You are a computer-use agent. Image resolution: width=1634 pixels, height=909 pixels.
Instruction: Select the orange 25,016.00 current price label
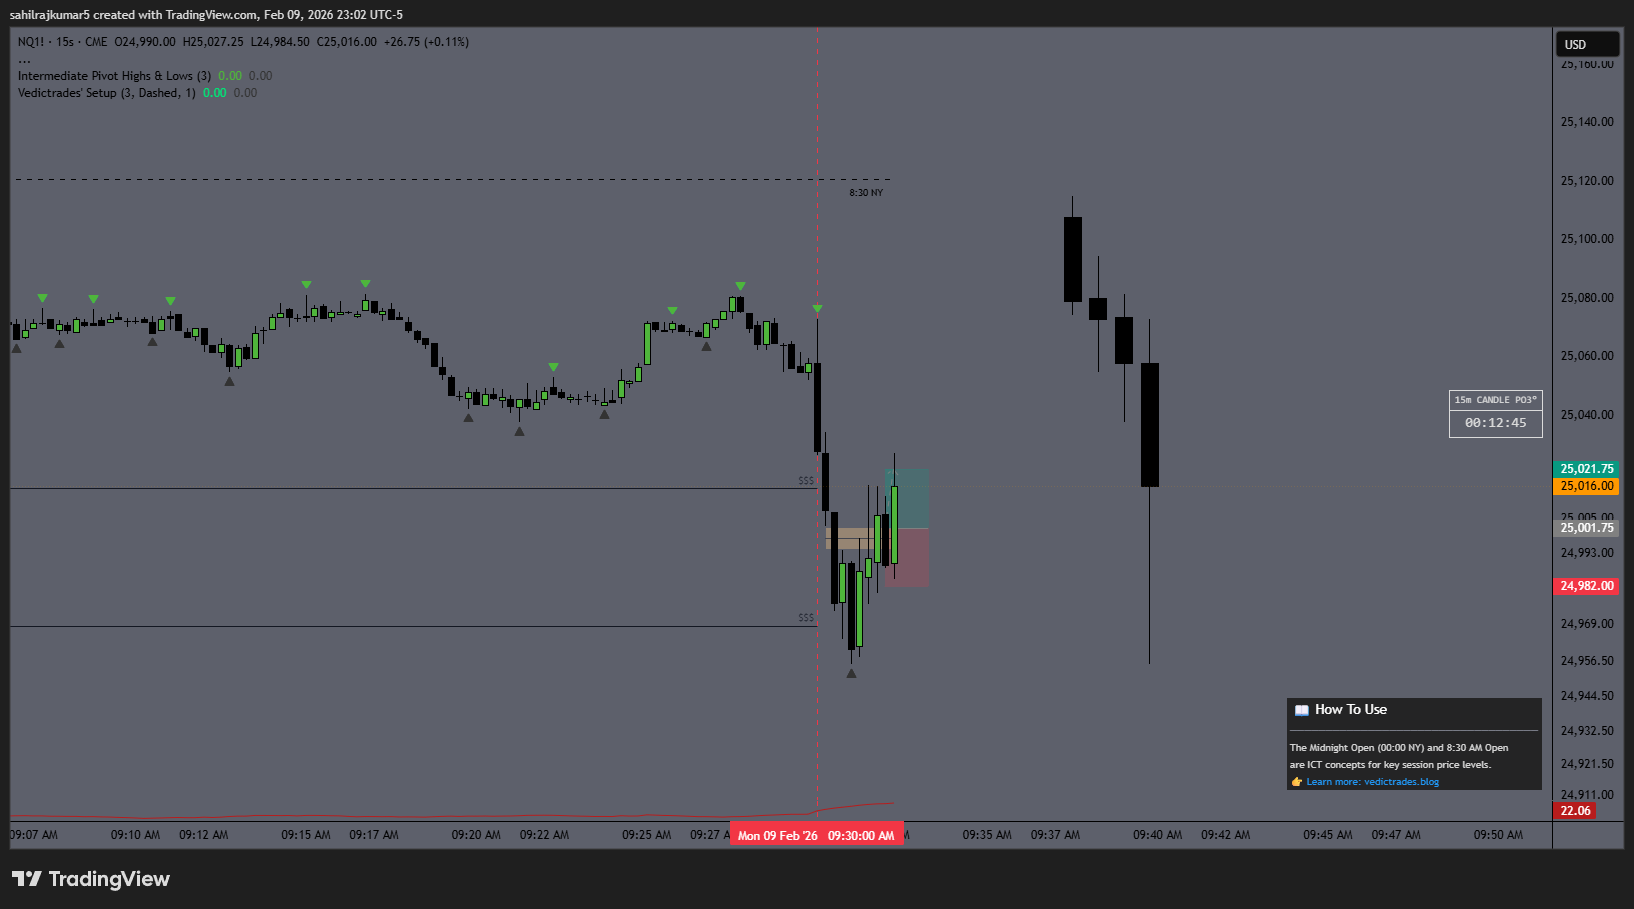pos(1586,486)
